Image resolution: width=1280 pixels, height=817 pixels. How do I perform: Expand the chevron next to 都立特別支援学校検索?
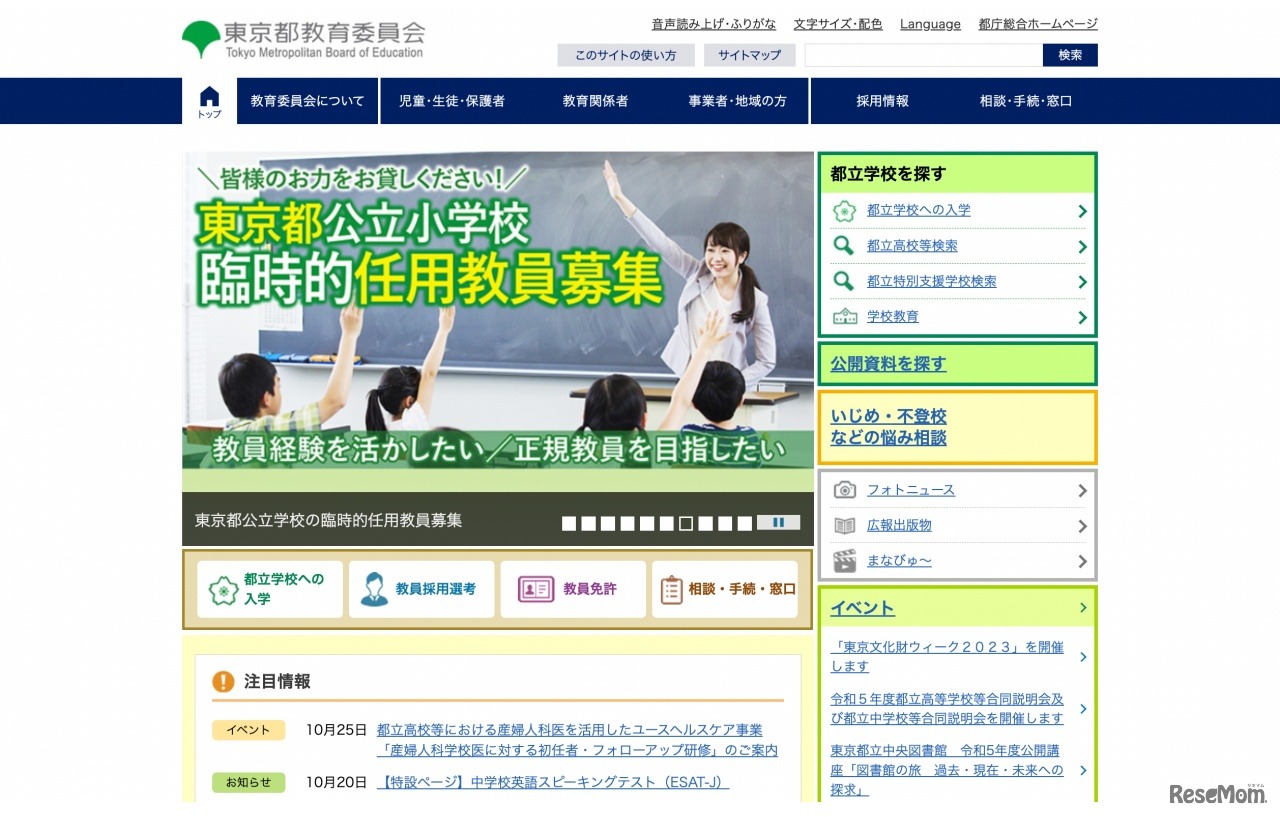click(1082, 281)
